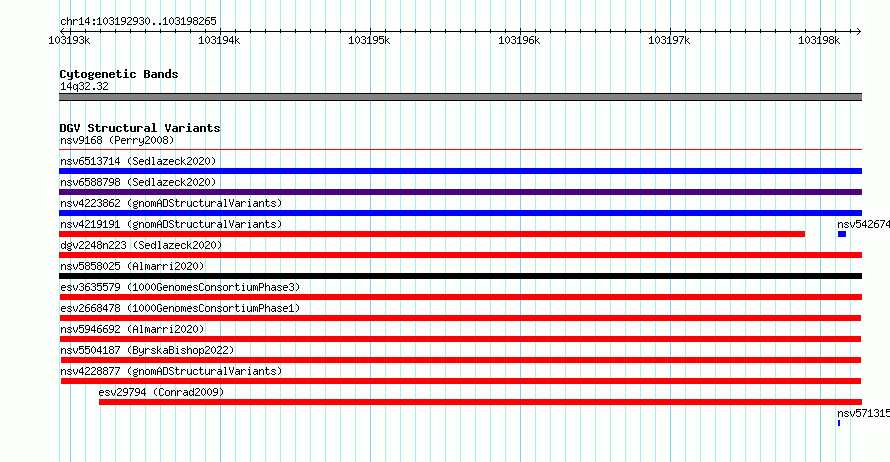890x462 pixels.
Task: Open dgv2248n223 (Sedlazeck2020) label
Action: click(x=141, y=245)
